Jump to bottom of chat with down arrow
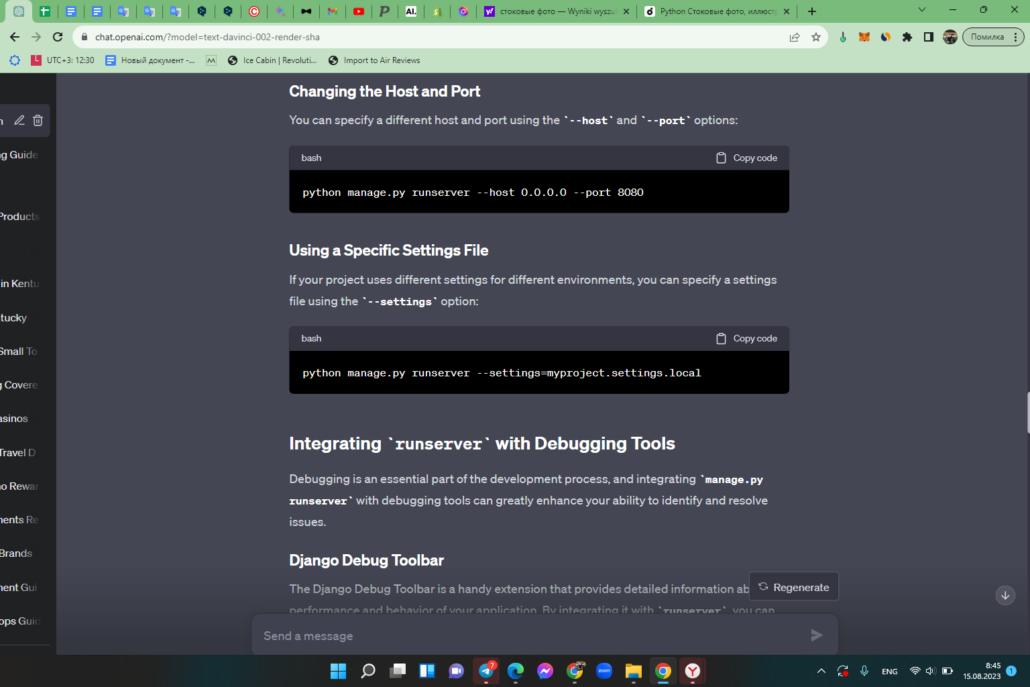The image size is (1030, 687). point(1005,595)
